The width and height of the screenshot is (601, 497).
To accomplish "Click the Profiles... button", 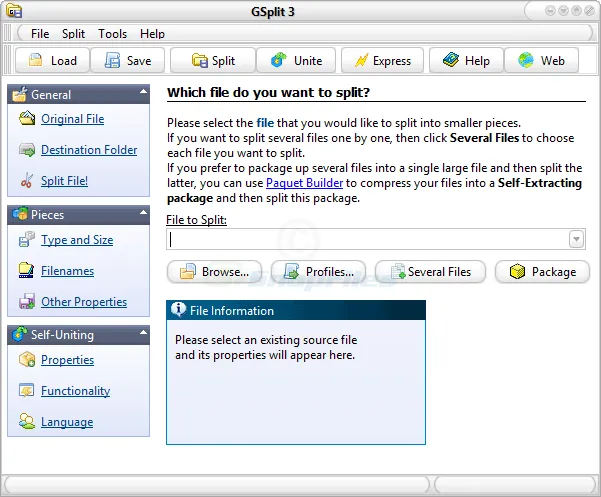I will pos(319,272).
